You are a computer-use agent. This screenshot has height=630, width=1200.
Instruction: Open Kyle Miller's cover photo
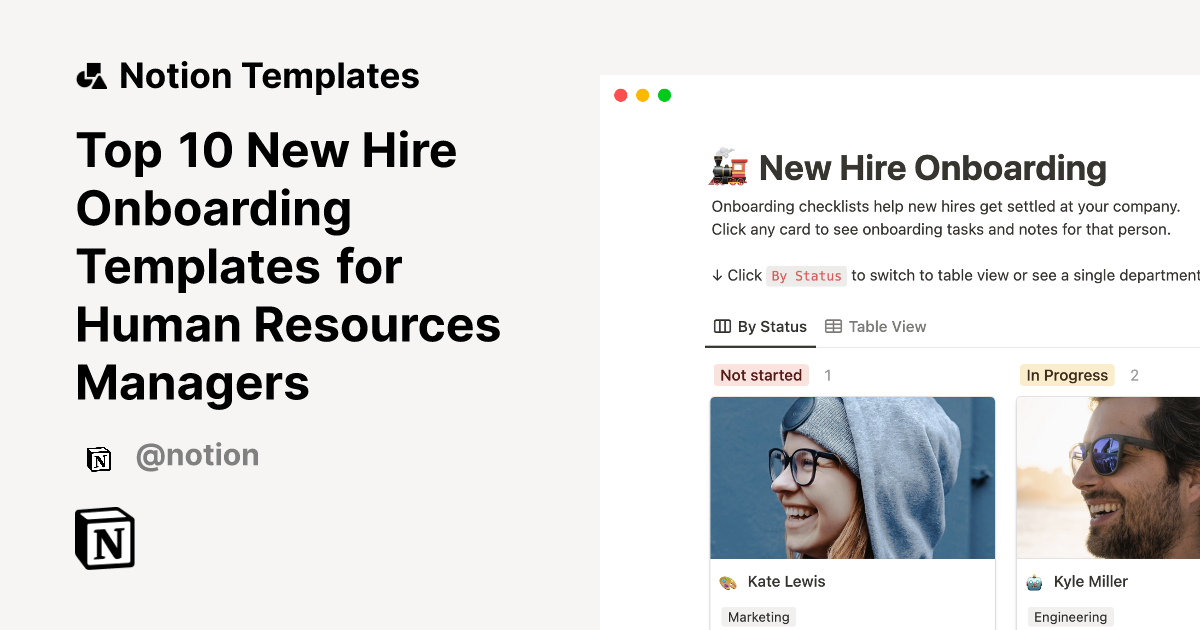point(1107,477)
